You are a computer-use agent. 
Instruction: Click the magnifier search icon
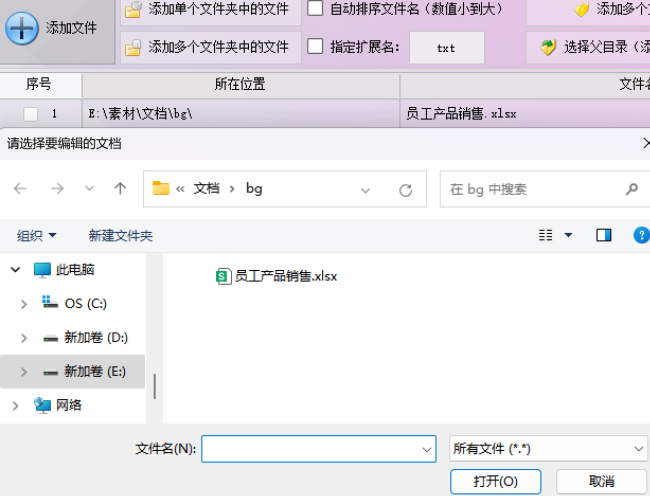[x=631, y=189]
